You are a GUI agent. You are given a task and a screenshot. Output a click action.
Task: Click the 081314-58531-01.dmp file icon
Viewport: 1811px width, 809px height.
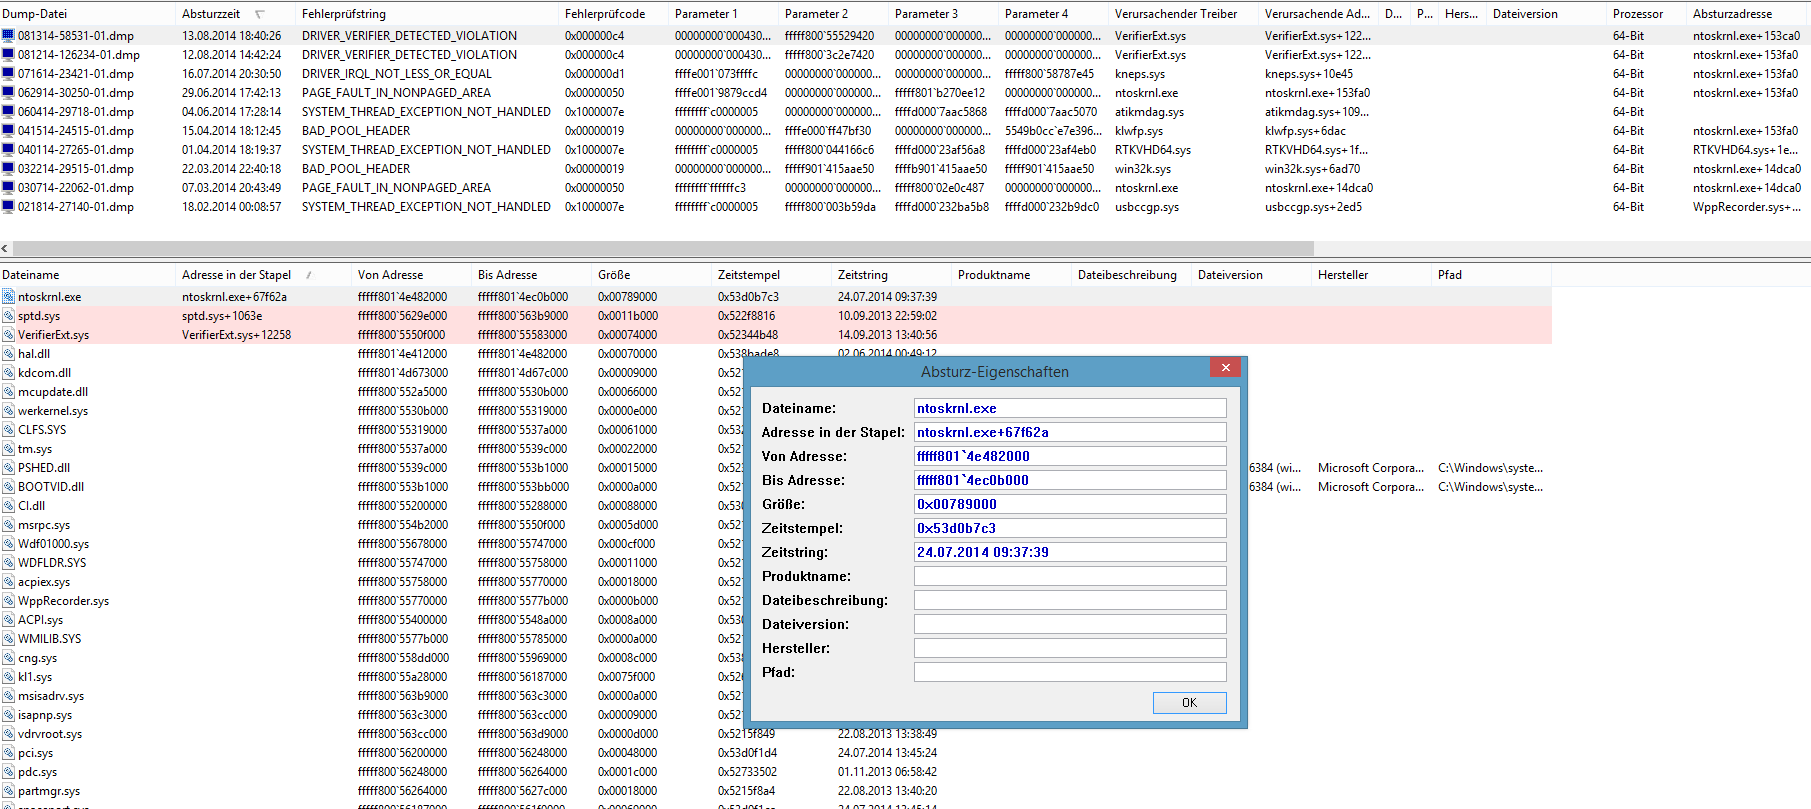[8, 35]
